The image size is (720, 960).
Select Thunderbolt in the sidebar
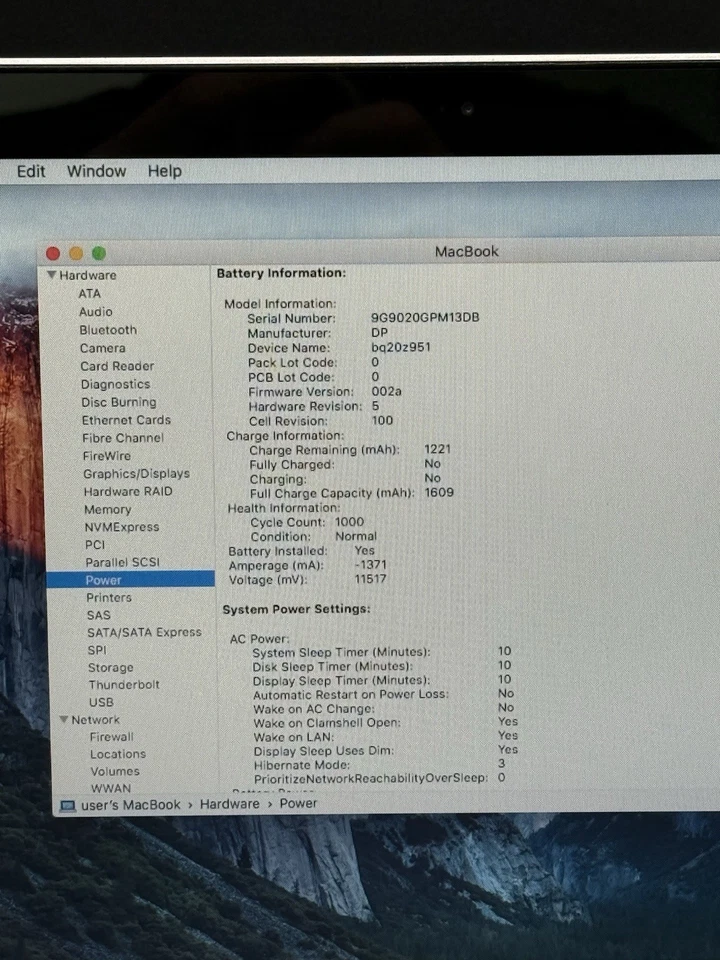click(x=124, y=684)
